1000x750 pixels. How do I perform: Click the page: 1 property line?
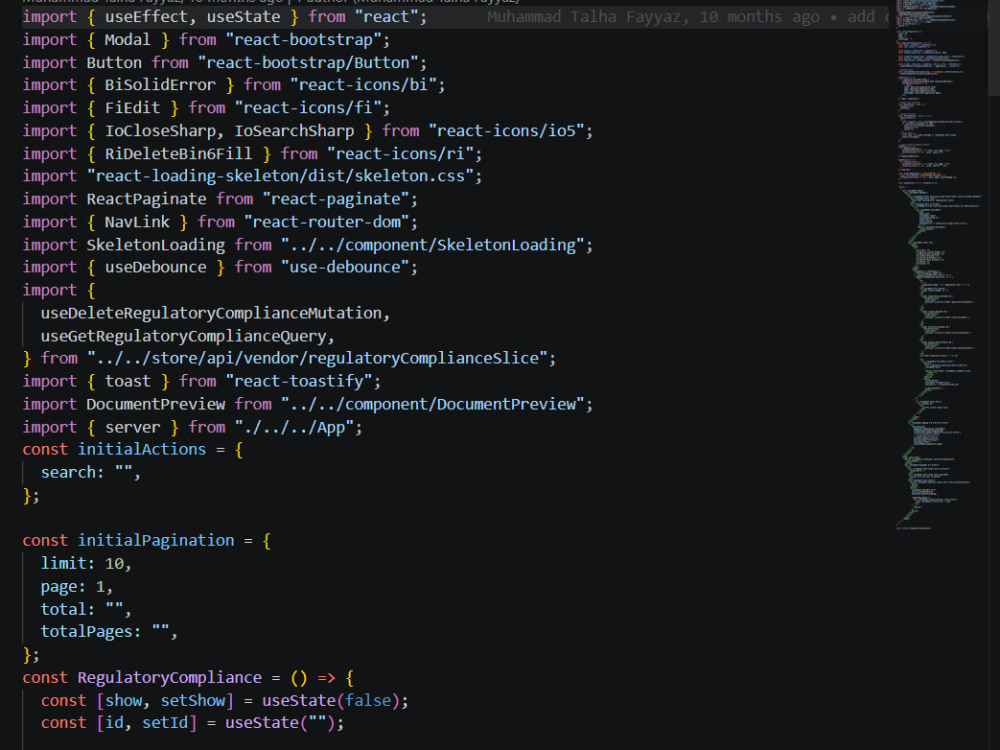pos(77,587)
